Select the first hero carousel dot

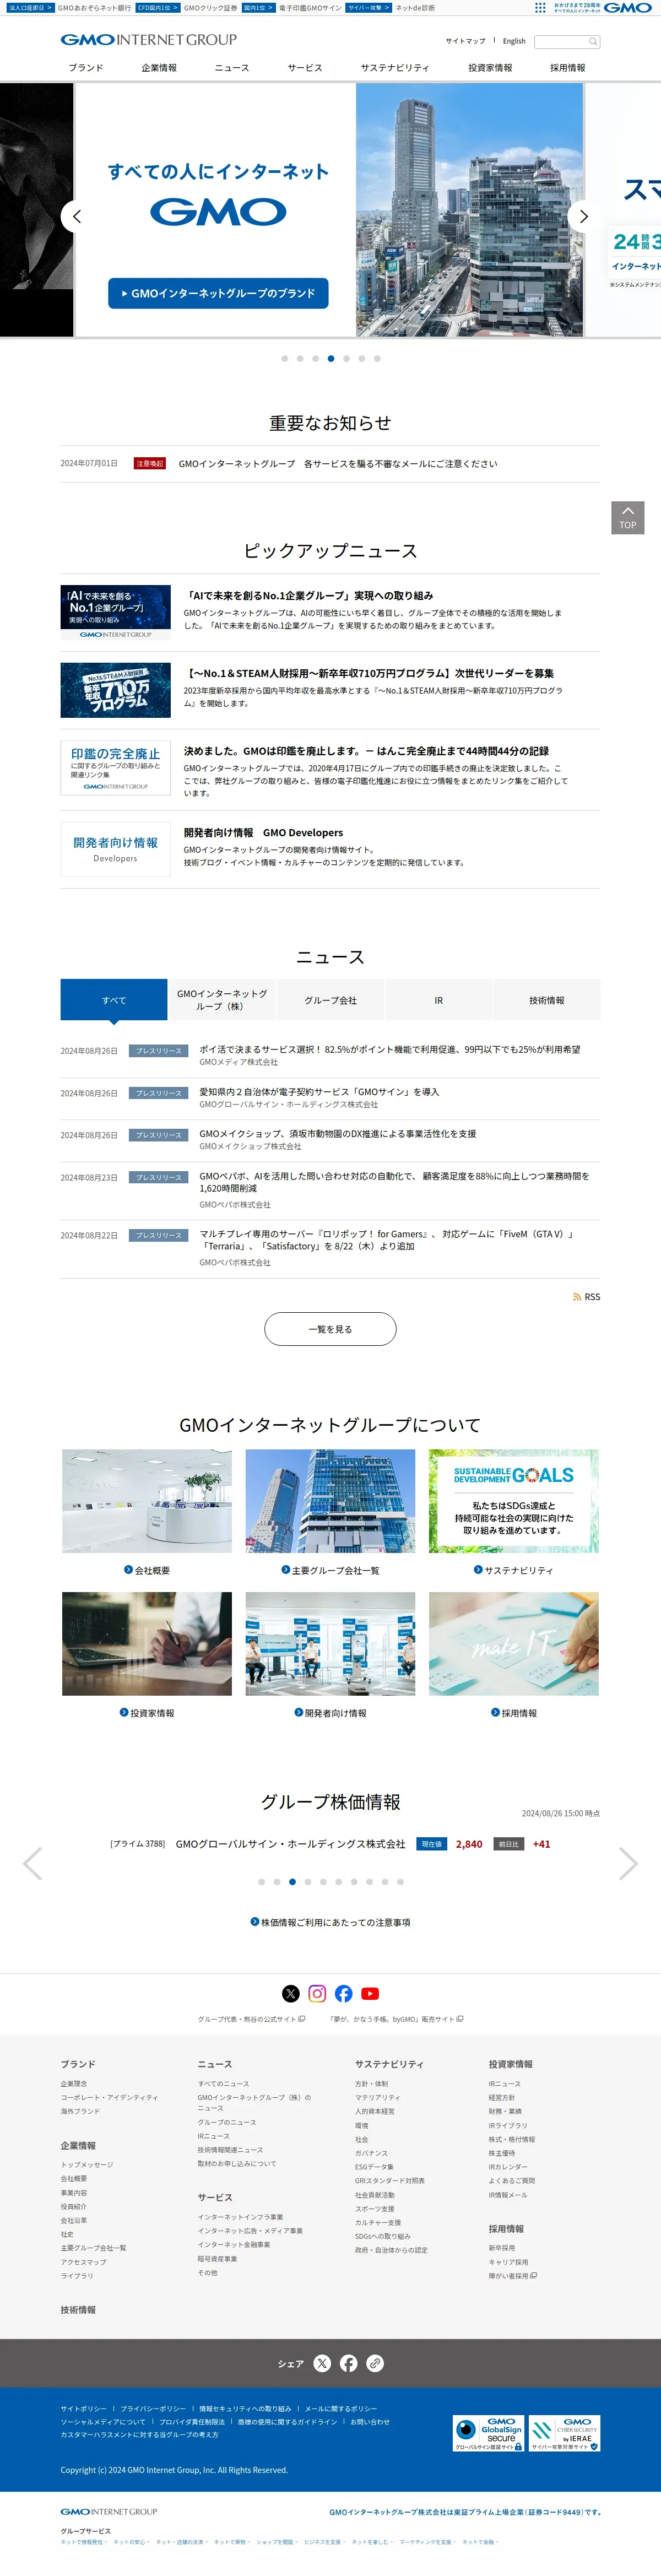click(x=285, y=358)
